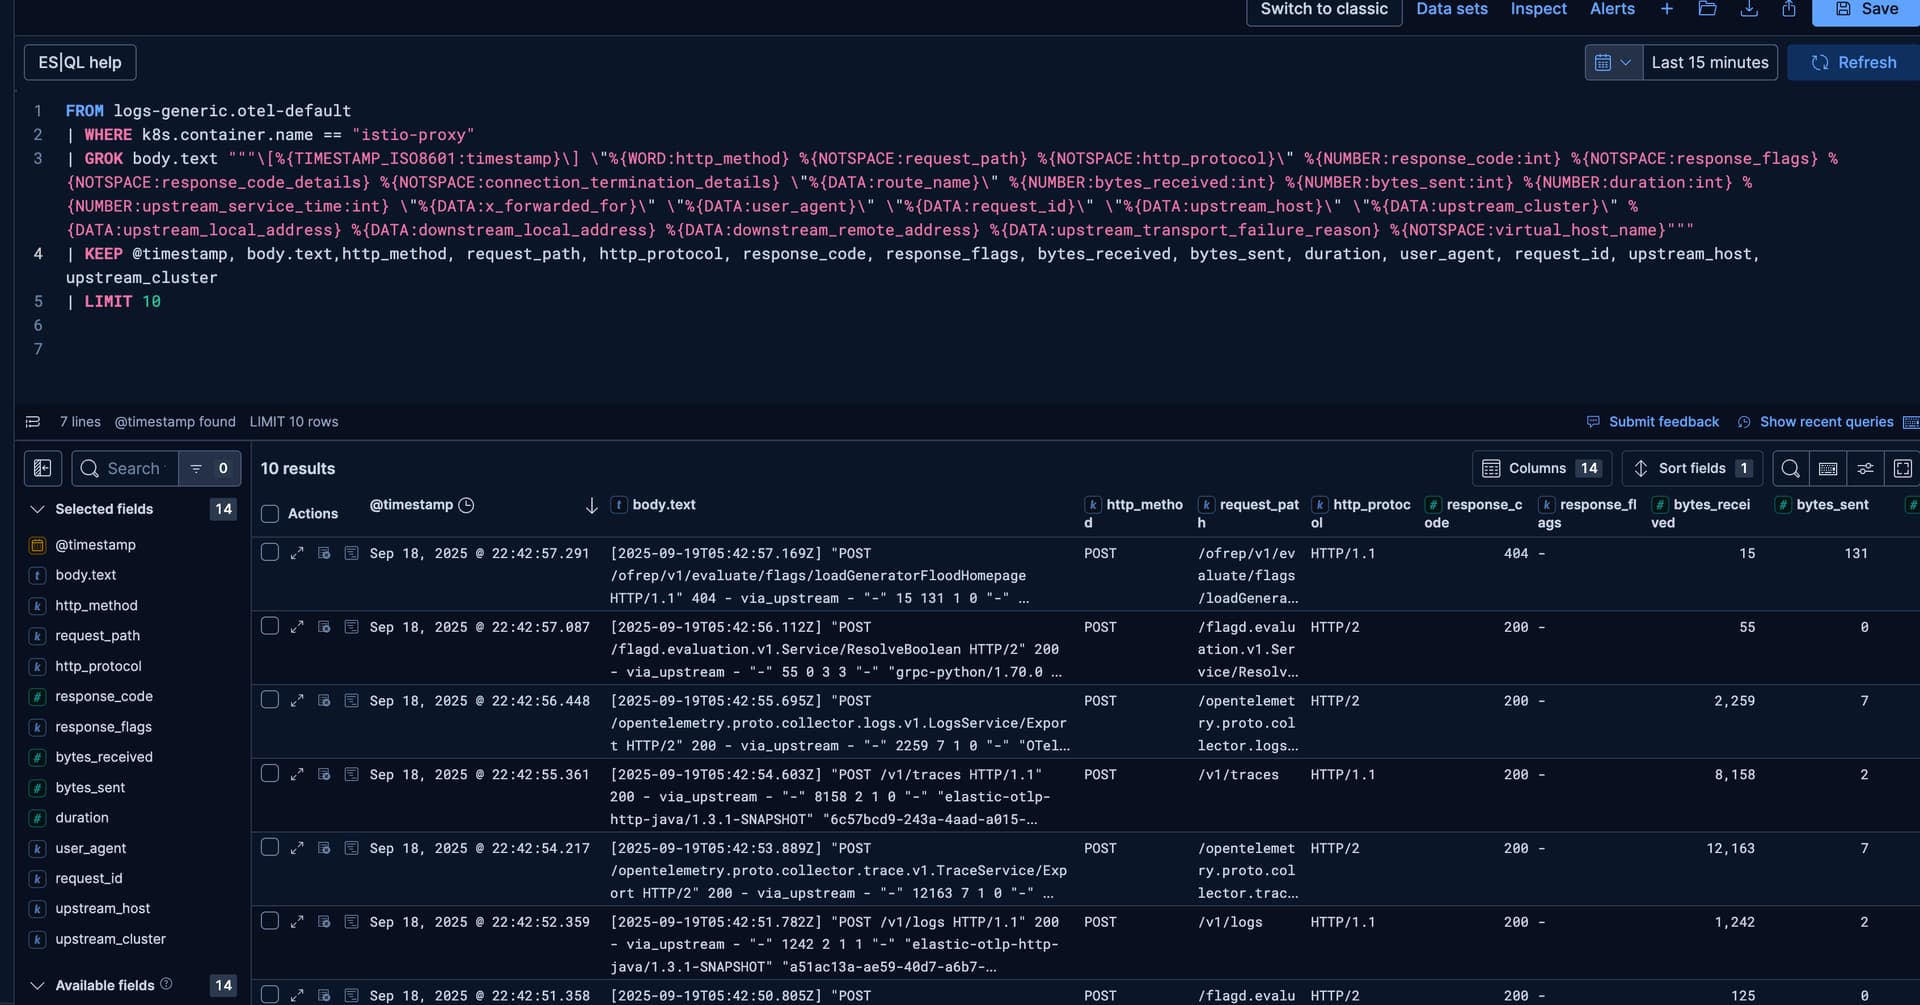Save the Discover session
The height and width of the screenshot is (1005, 1920).
click(x=1866, y=10)
